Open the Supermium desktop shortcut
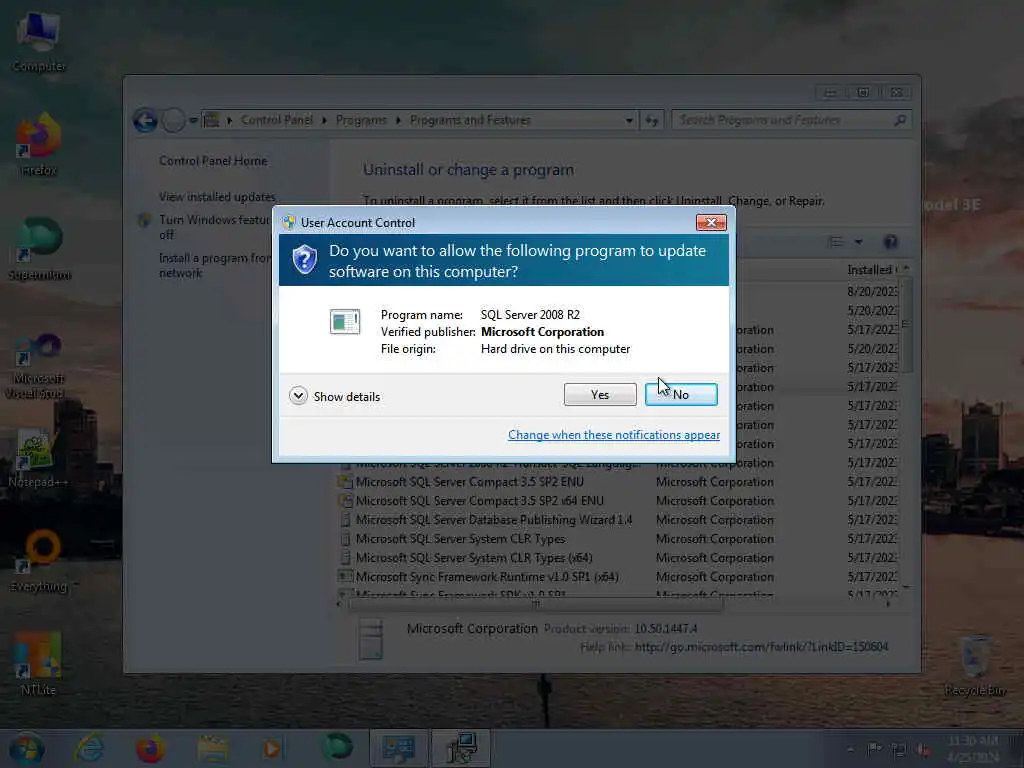 (39, 249)
